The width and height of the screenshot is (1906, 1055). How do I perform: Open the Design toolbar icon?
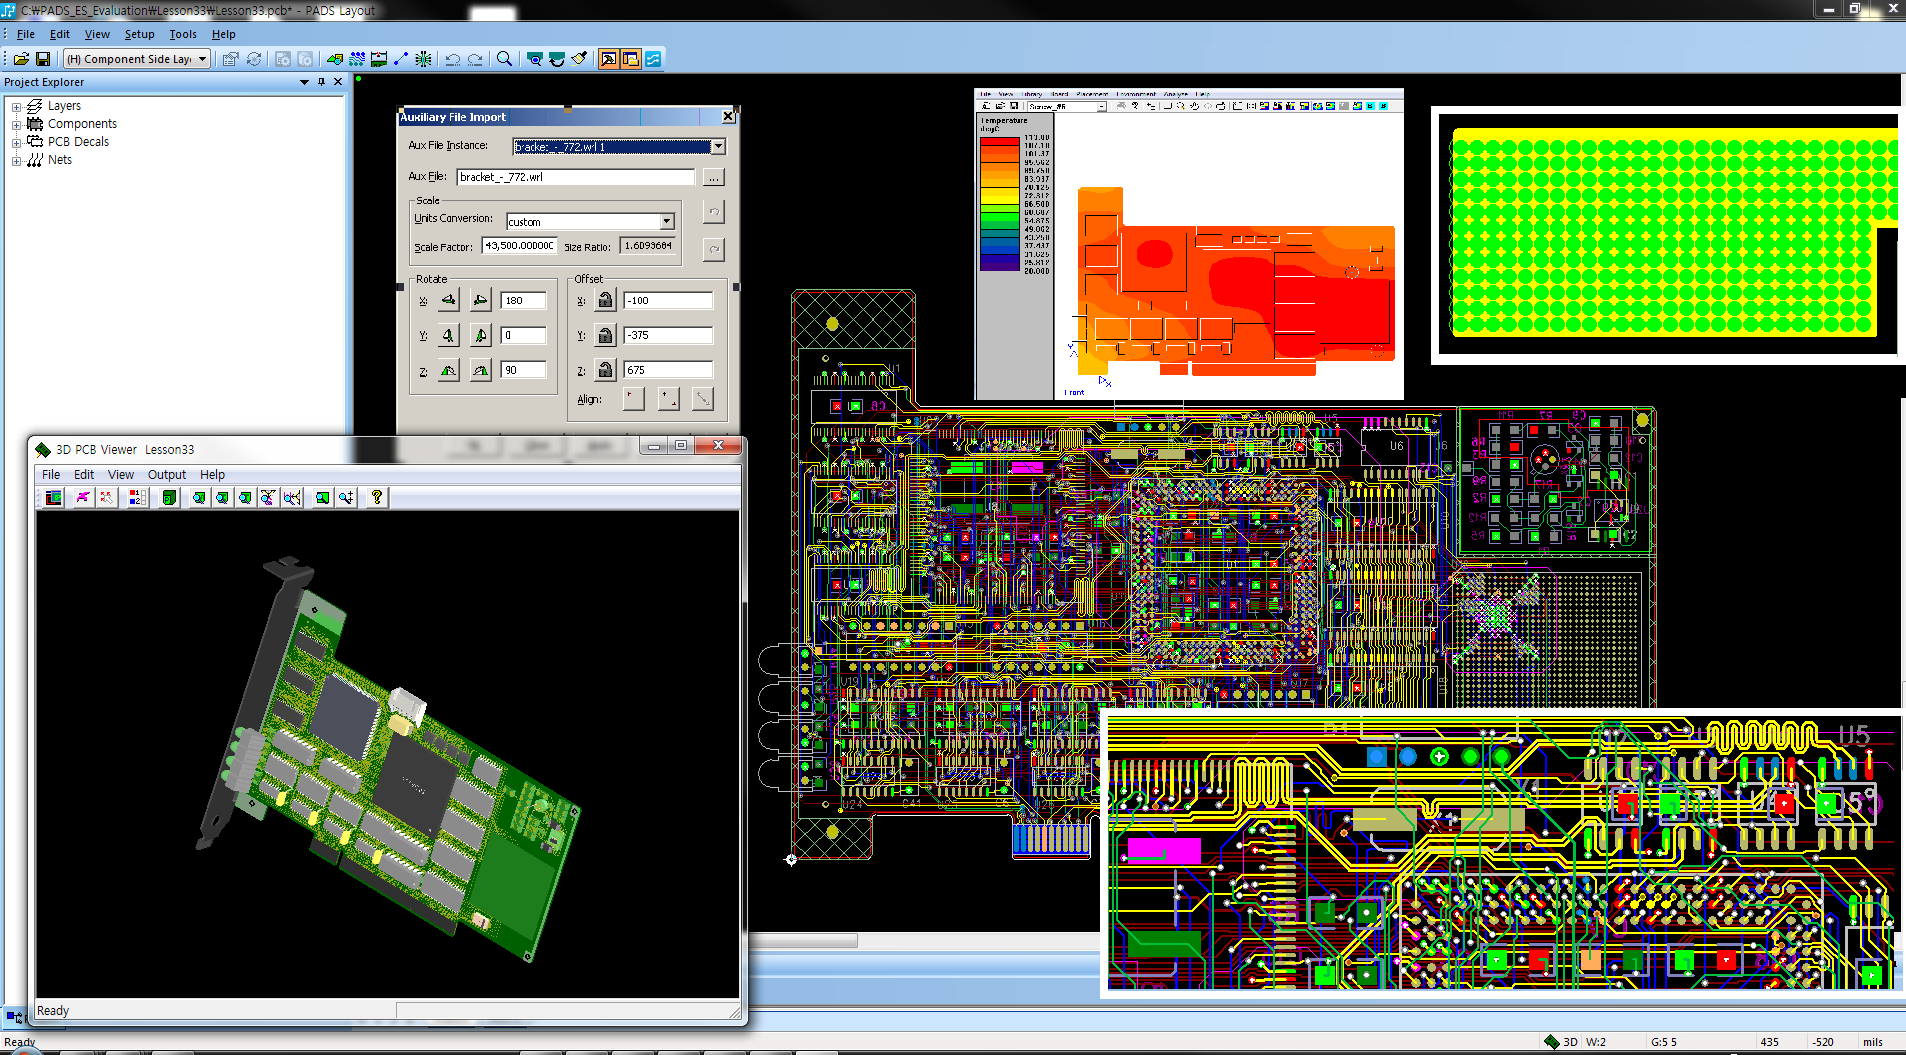click(357, 59)
